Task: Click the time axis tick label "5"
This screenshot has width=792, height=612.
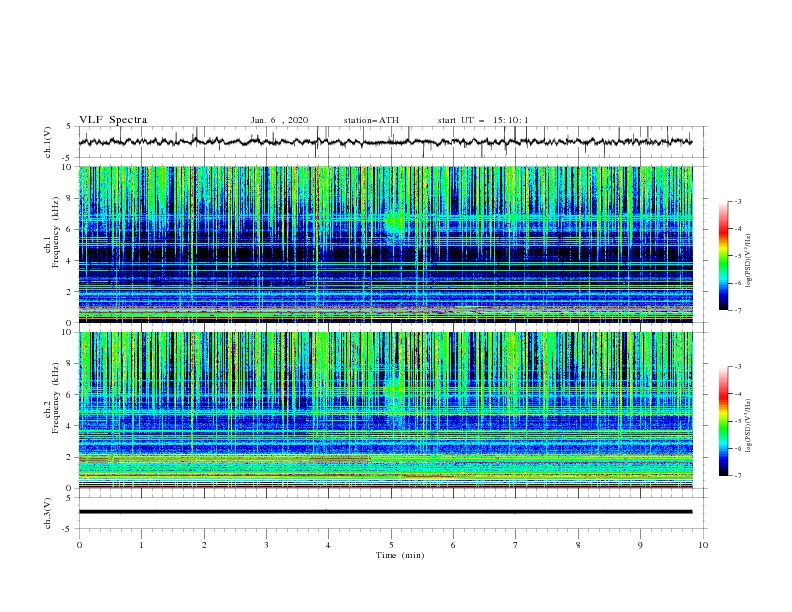Action: point(391,545)
